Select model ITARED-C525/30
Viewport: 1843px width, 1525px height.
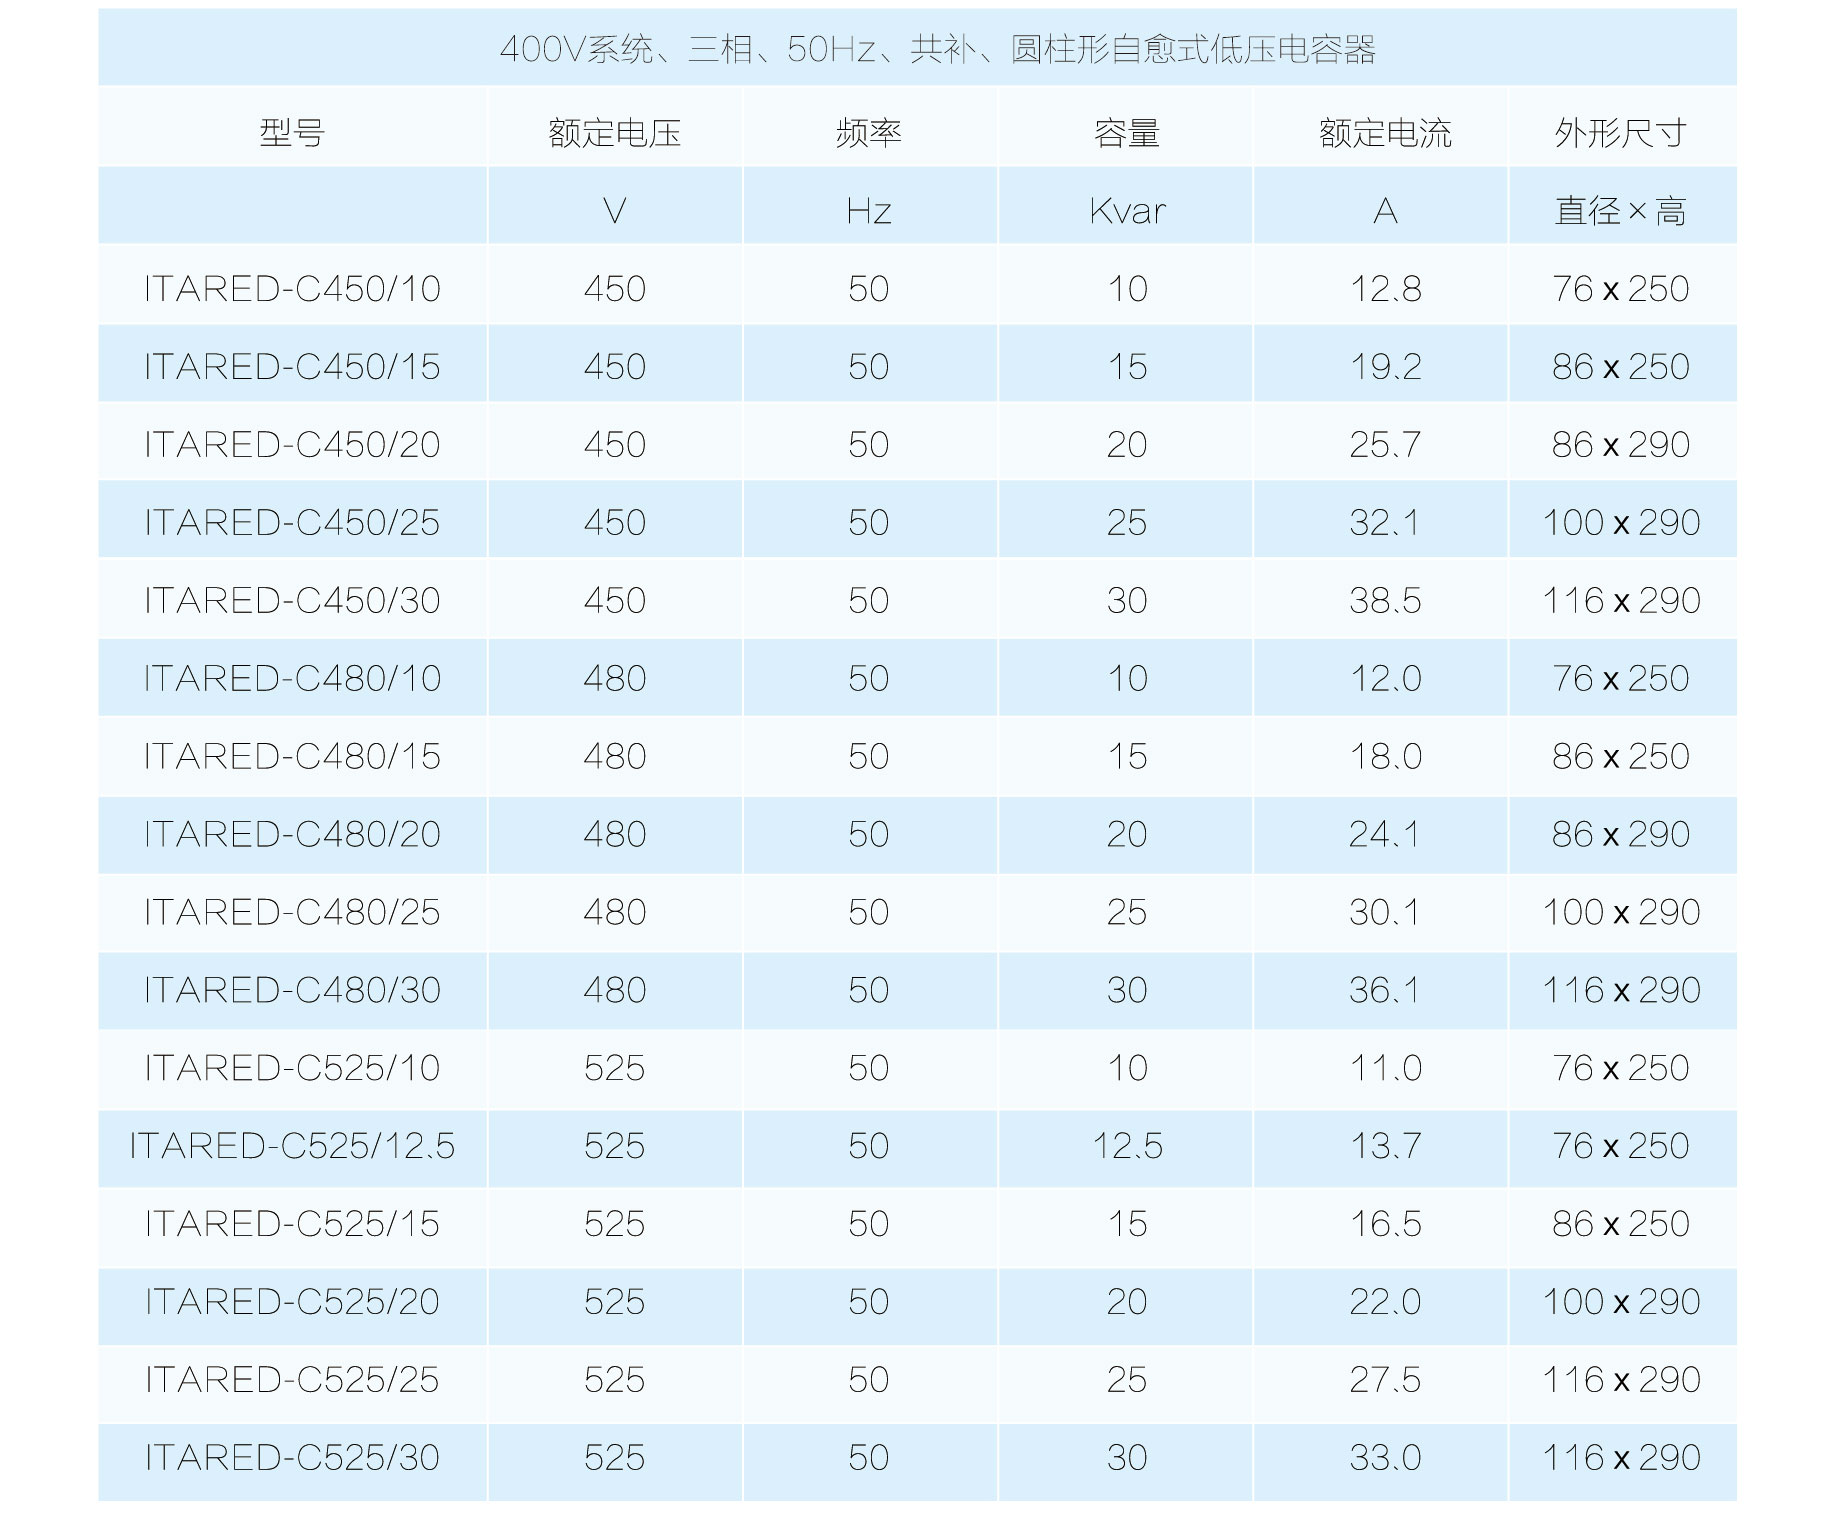pyautogui.click(x=292, y=1459)
